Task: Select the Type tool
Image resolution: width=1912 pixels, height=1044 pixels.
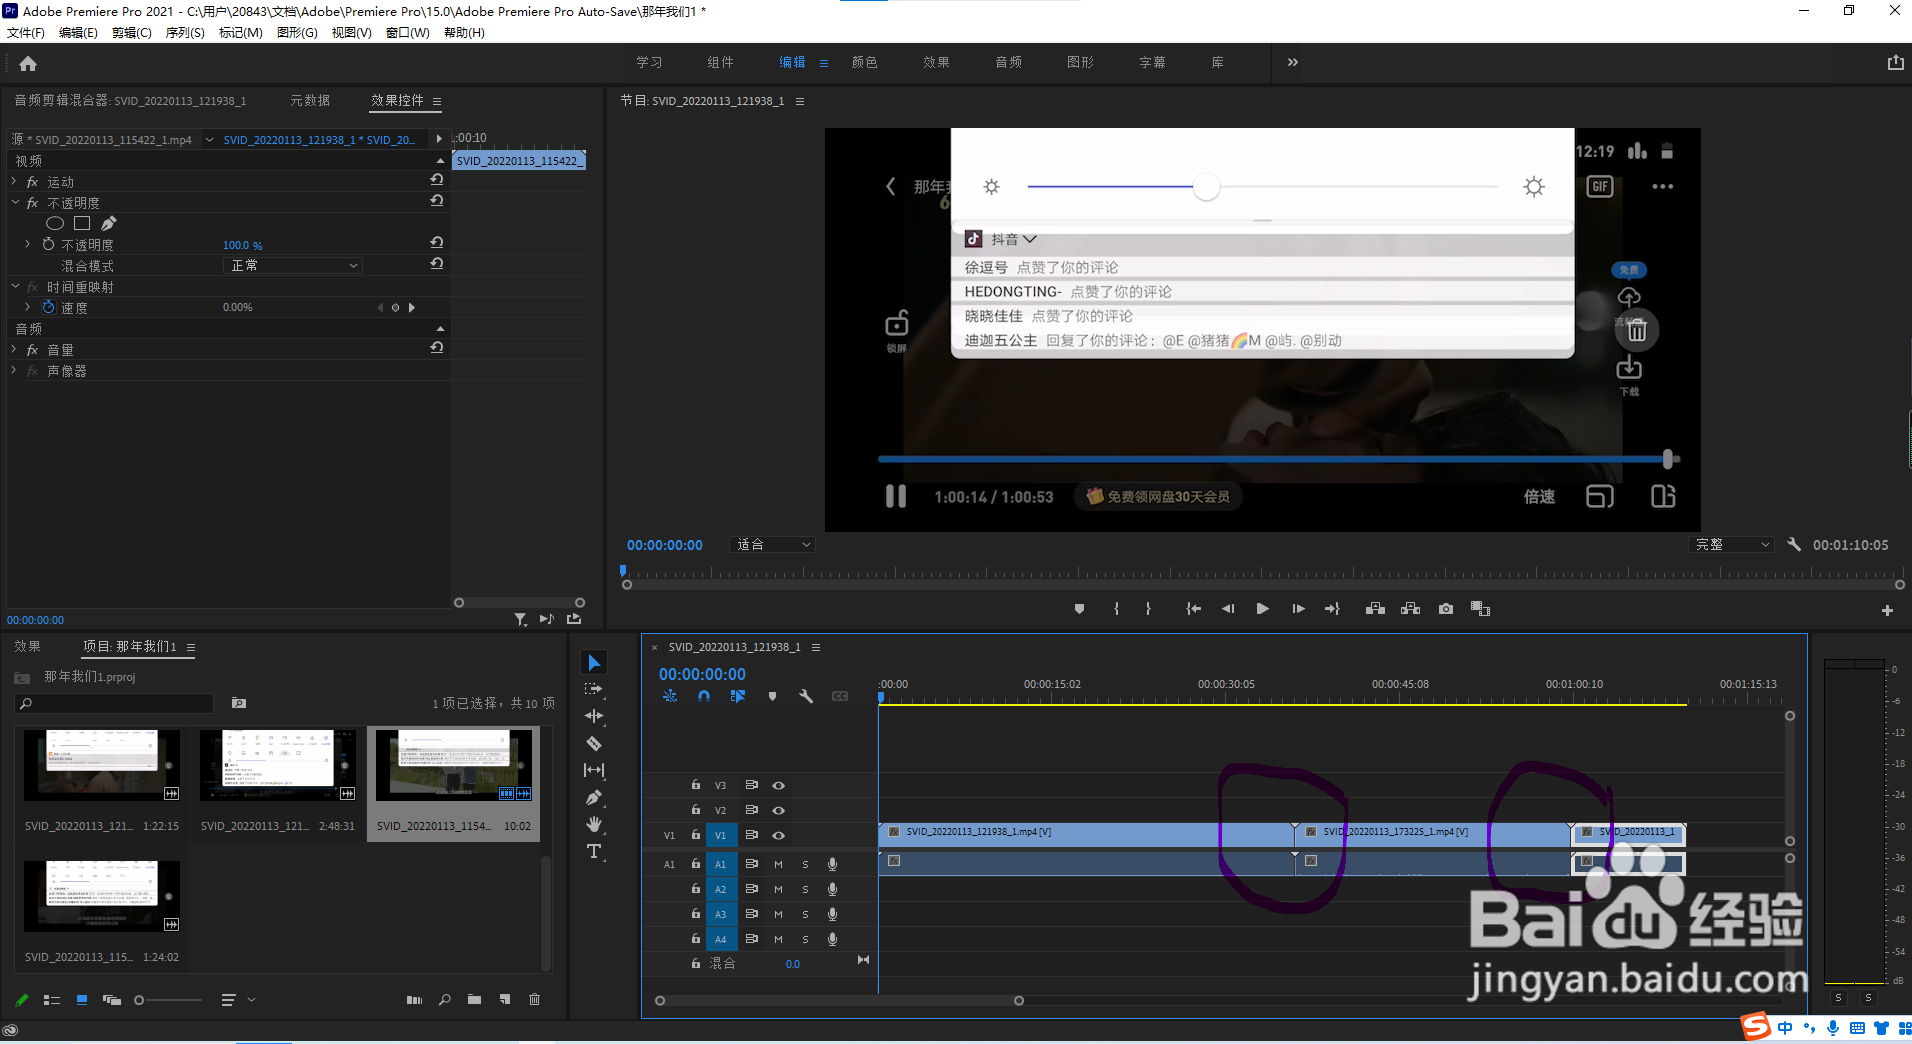Action: pos(594,851)
